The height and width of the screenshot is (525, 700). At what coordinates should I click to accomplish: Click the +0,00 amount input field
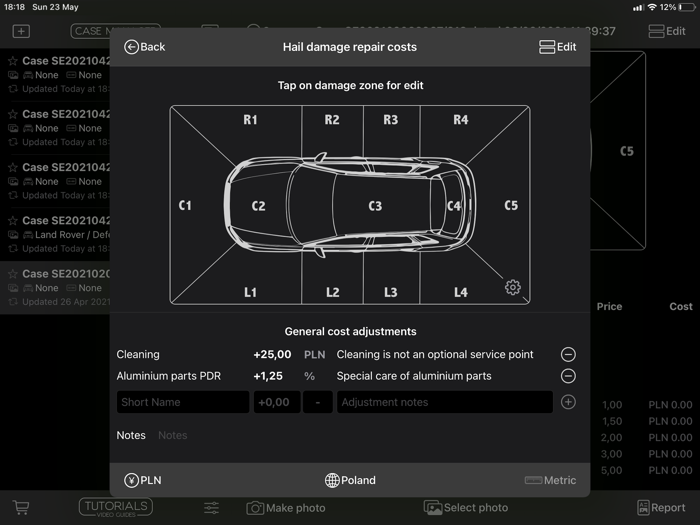pyautogui.click(x=277, y=402)
